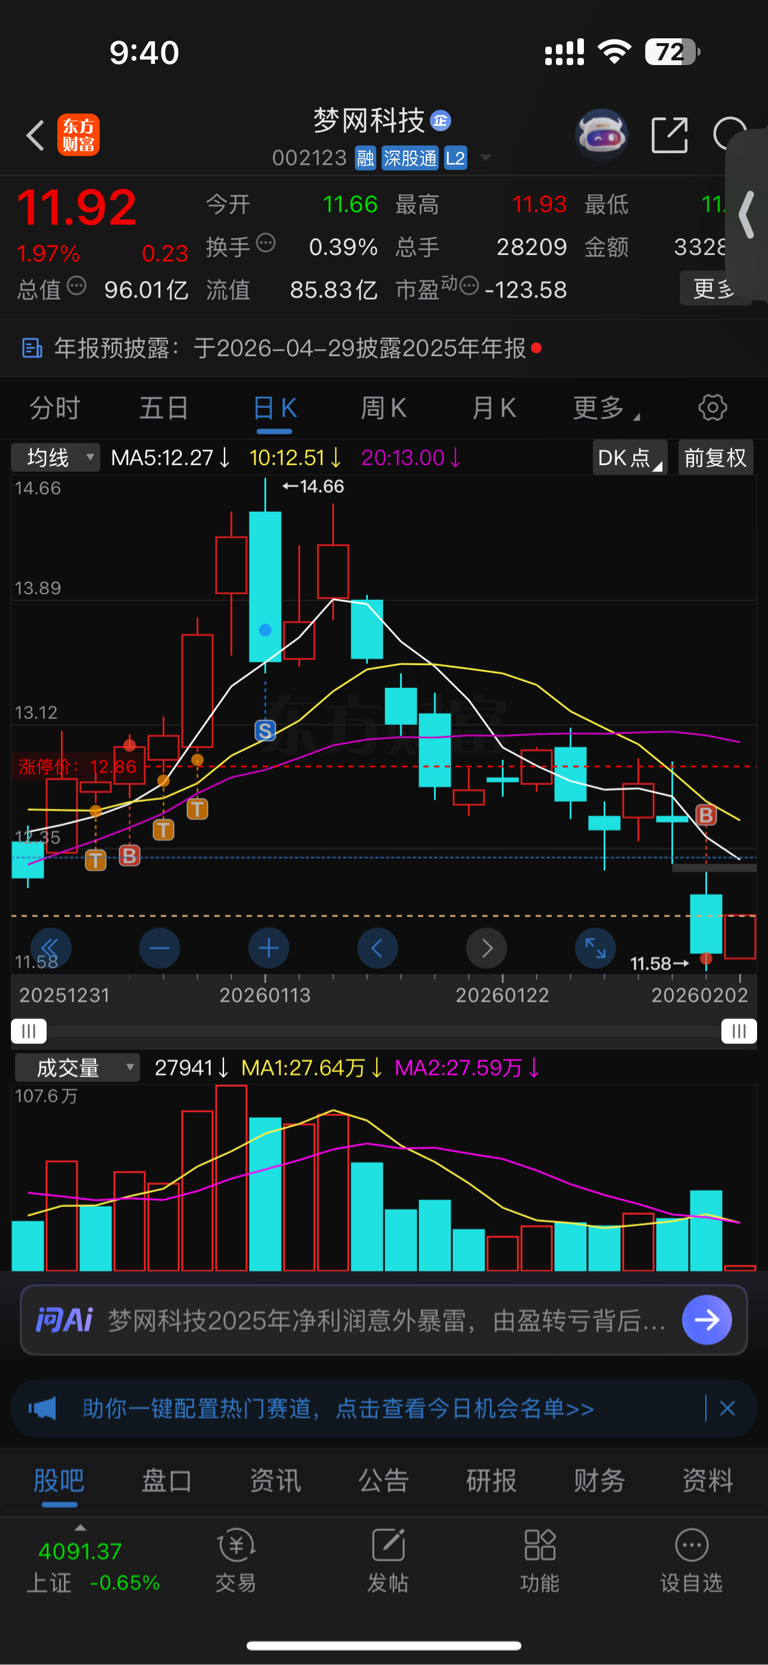
Task: Open the 研报 tab
Action: [x=491, y=1481]
